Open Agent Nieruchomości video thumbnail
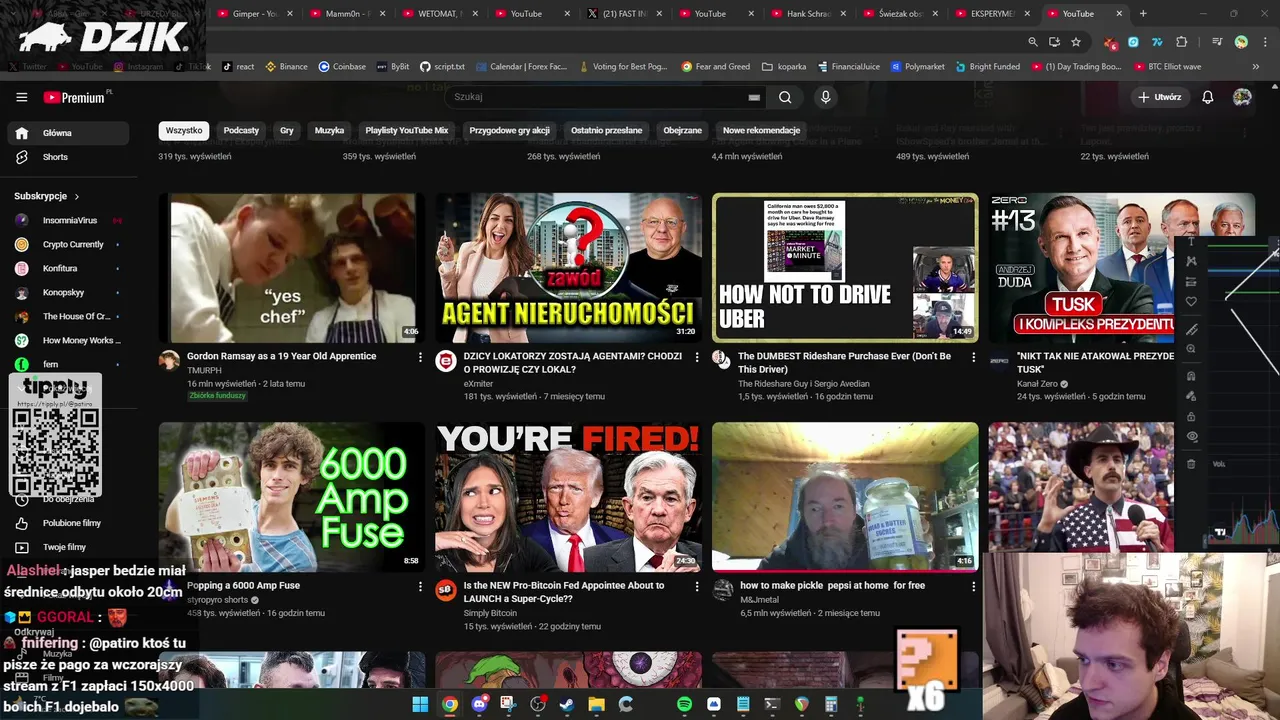This screenshot has width=1280, height=720. [568, 267]
